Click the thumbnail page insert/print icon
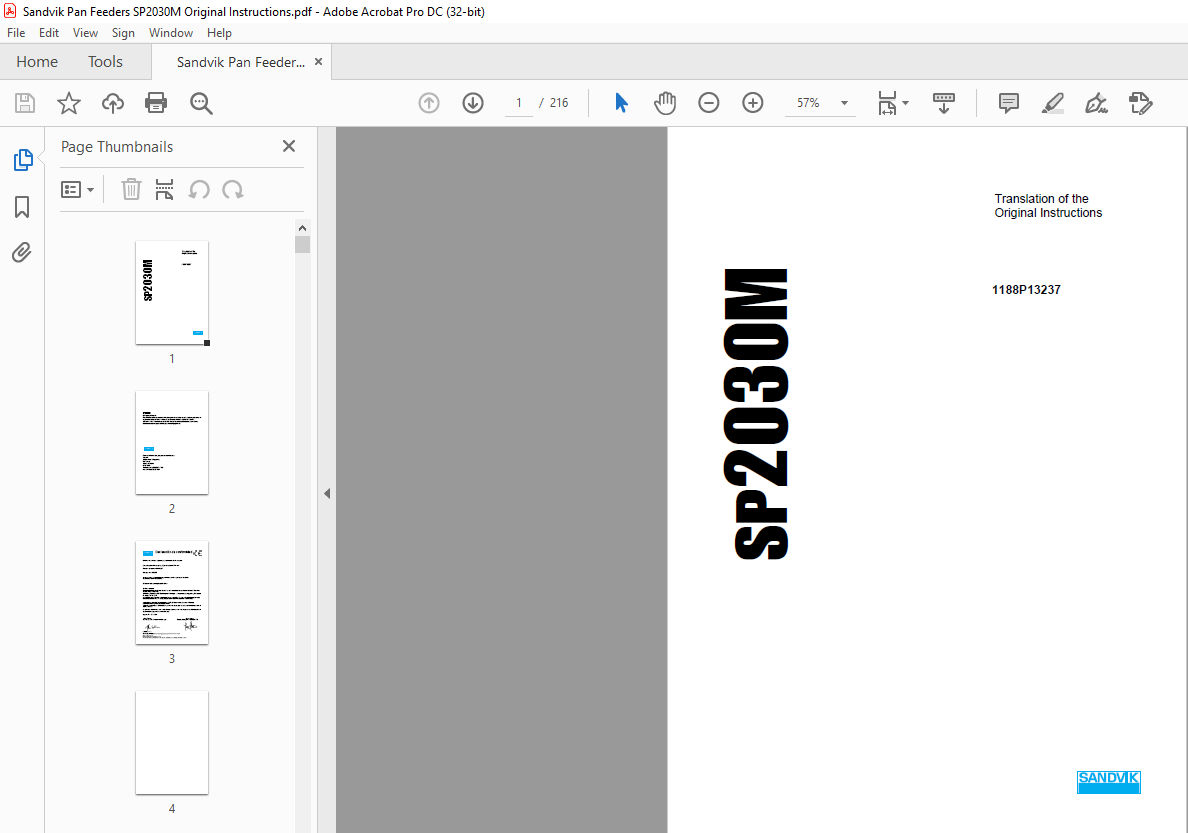 (164, 189)
